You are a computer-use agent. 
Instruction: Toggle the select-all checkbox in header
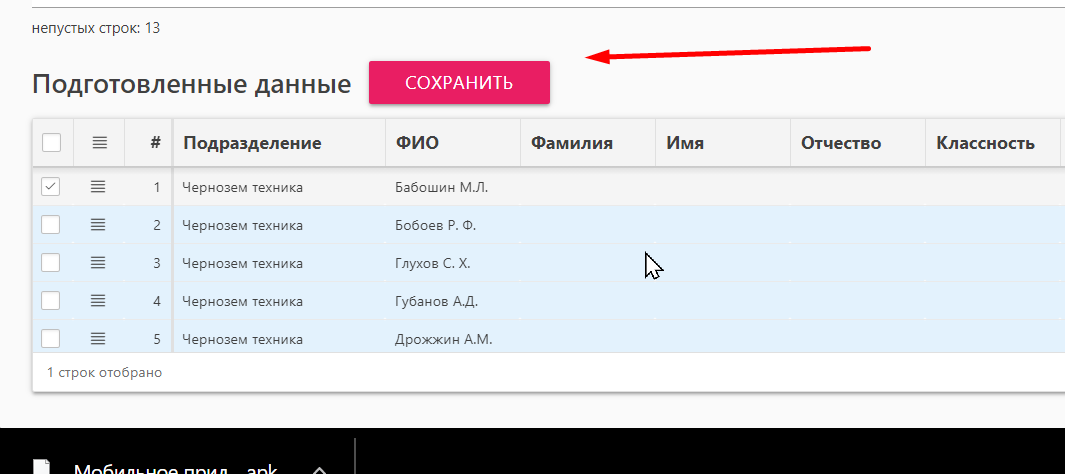pos(51,143)
